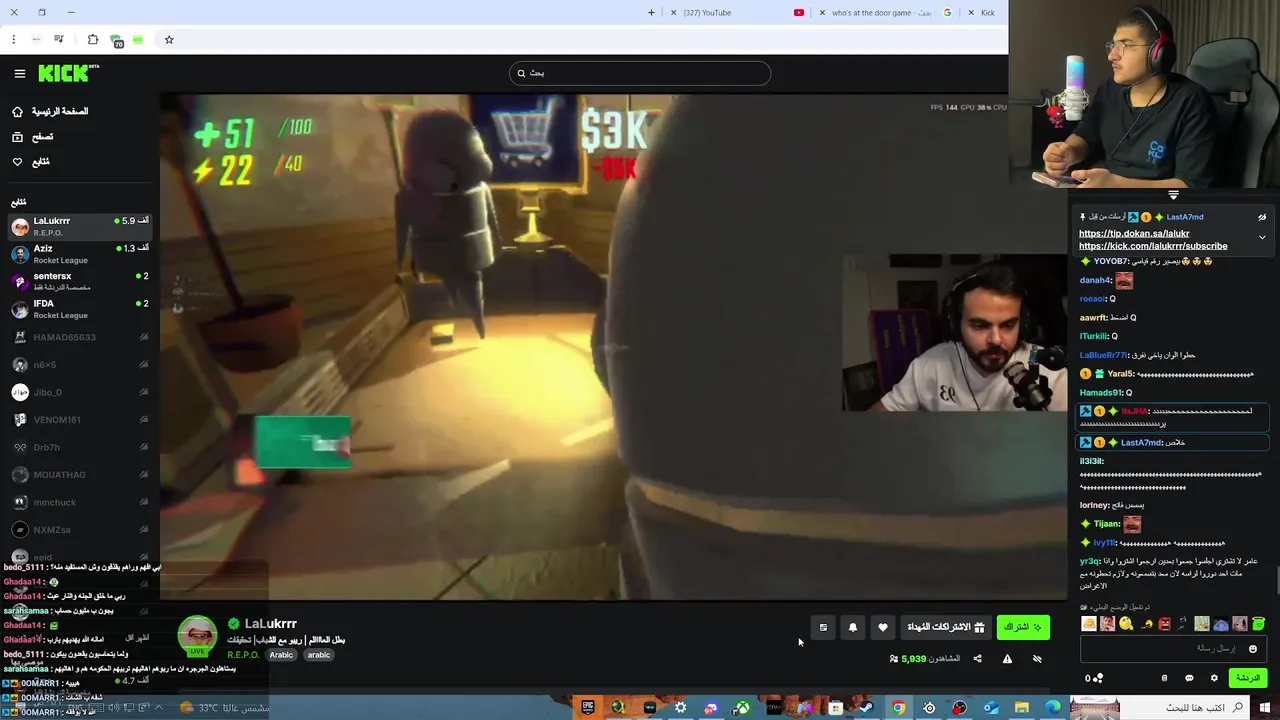
Task: Click the browser bookmark star icon
Action: click(x=169, y=40)
